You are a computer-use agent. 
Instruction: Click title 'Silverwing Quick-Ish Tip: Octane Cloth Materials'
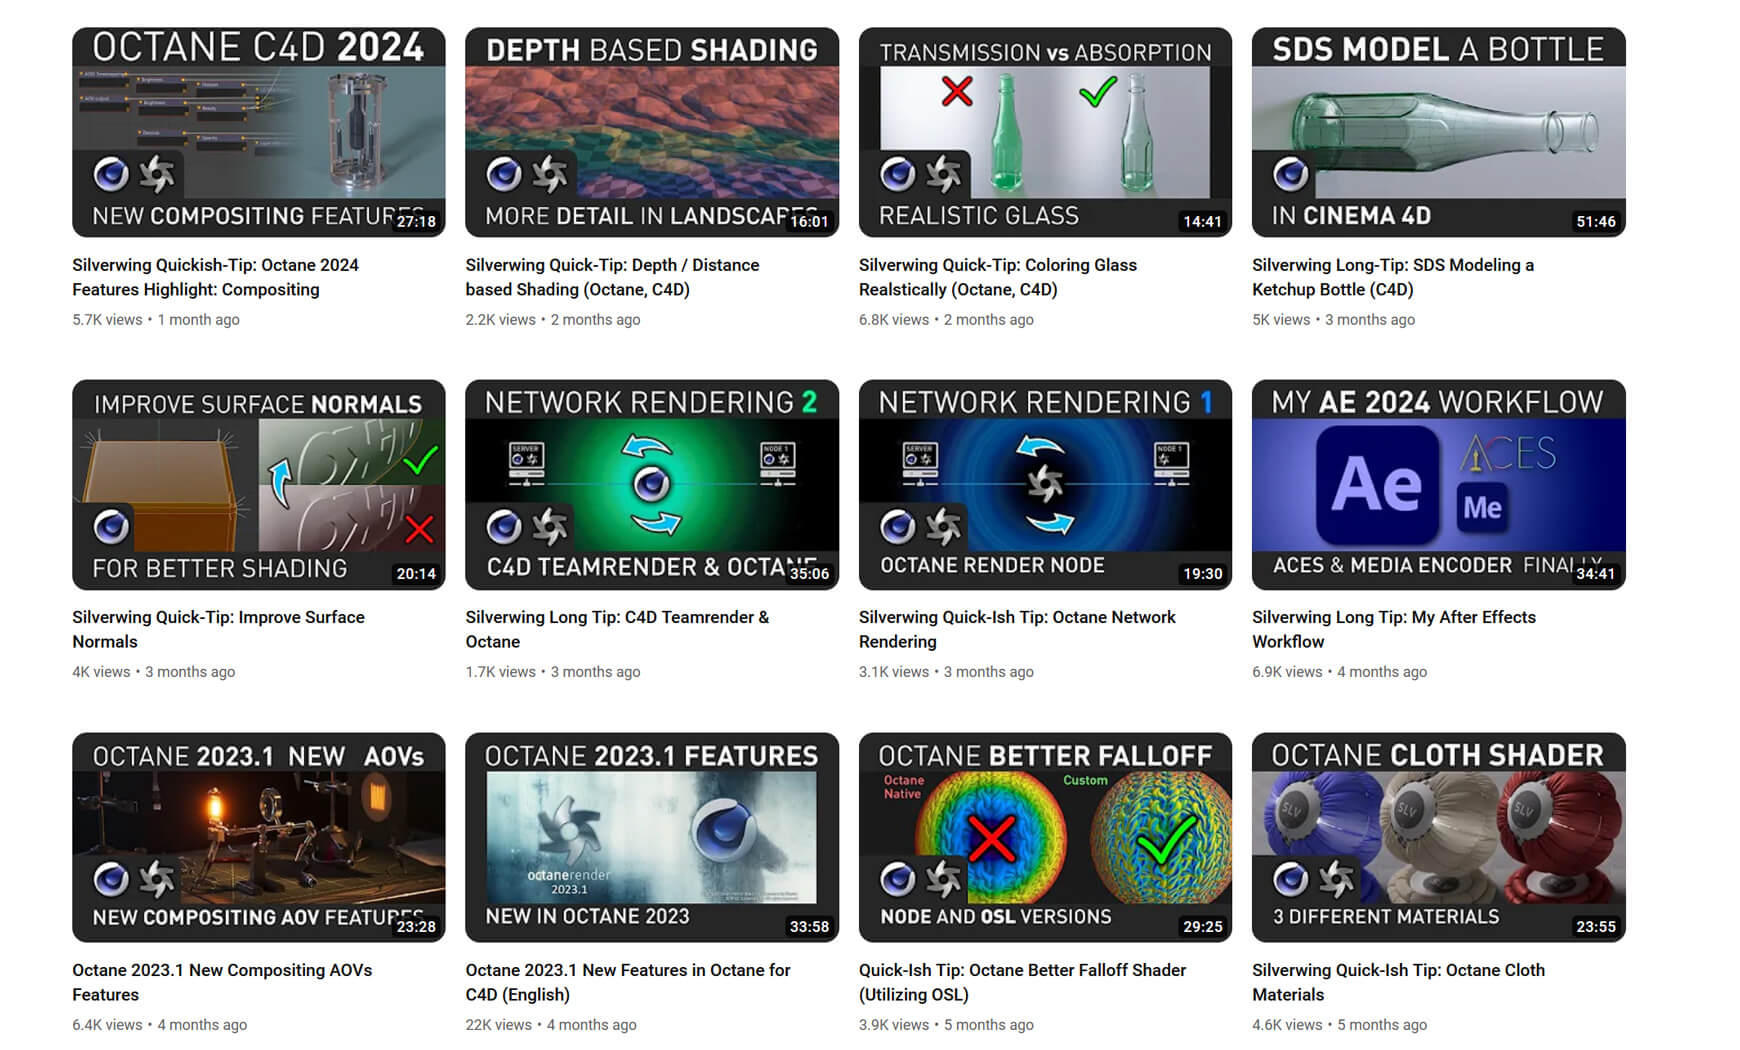click(1398, 982)
